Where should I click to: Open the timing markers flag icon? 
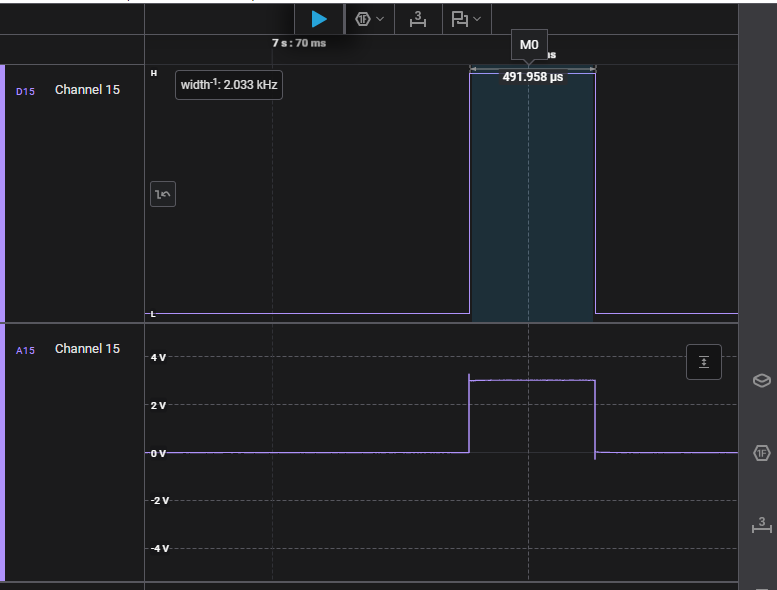(x=459, y=19)
